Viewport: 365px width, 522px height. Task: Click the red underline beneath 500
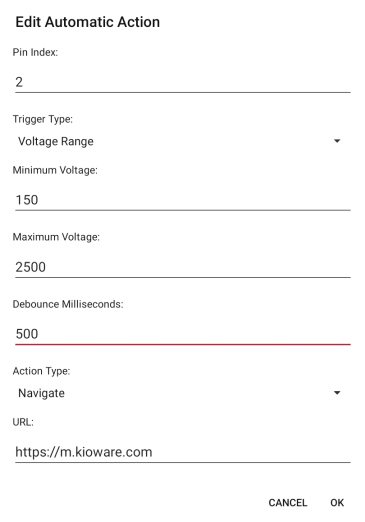pyautogui.click(x=183, y=344)
